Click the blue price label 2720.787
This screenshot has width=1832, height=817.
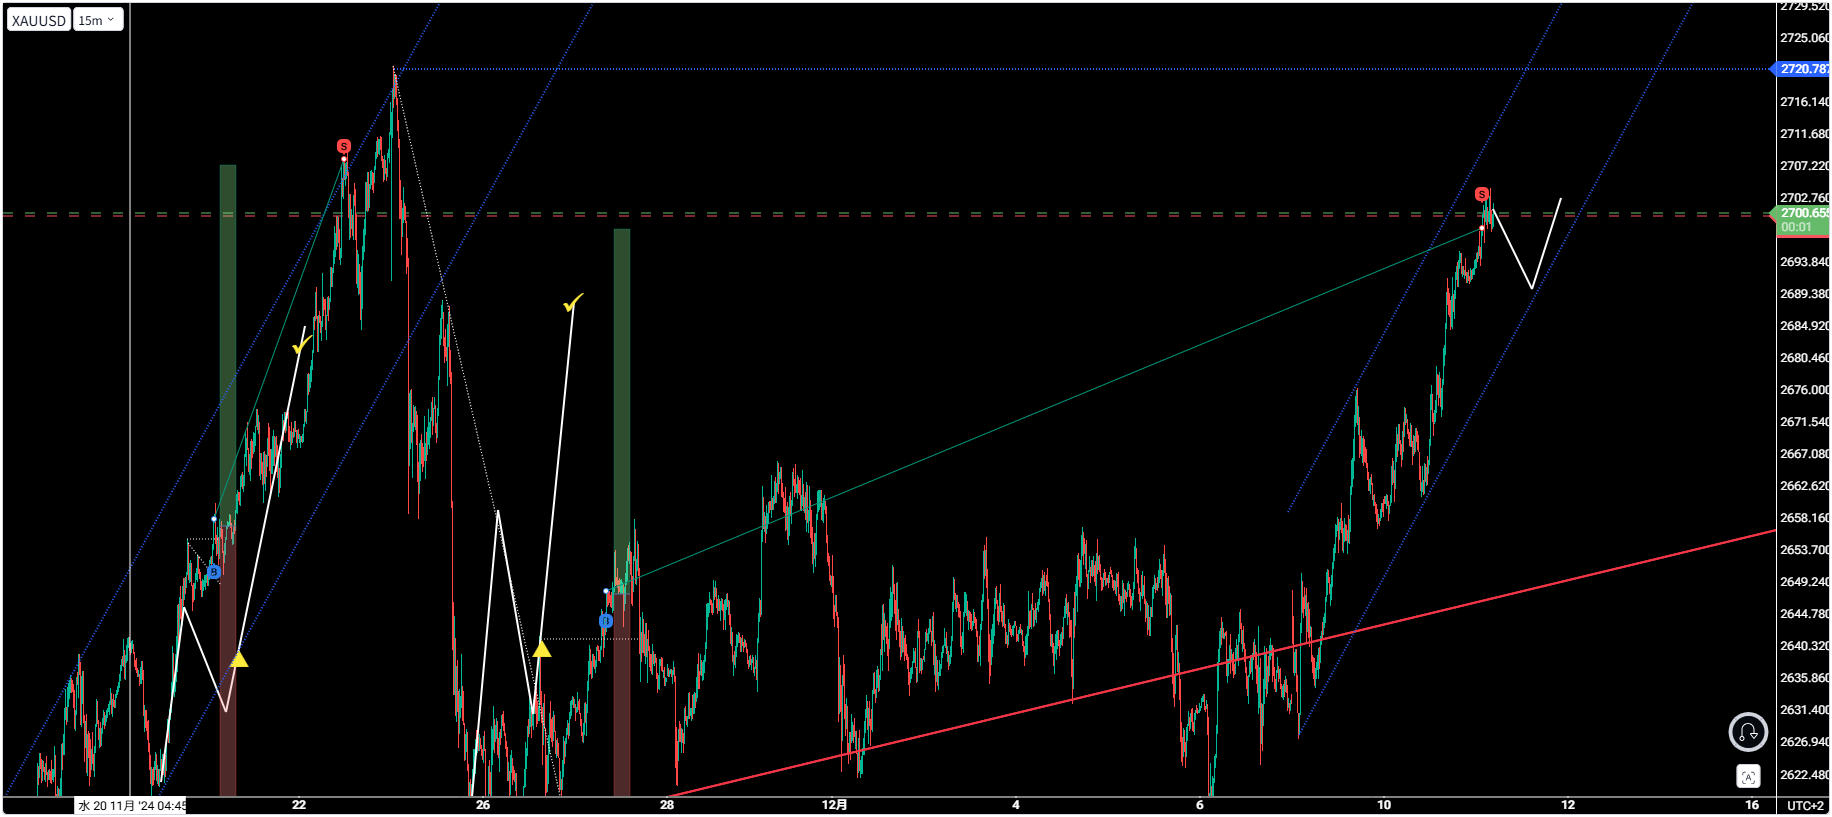tap(1803, 69)
